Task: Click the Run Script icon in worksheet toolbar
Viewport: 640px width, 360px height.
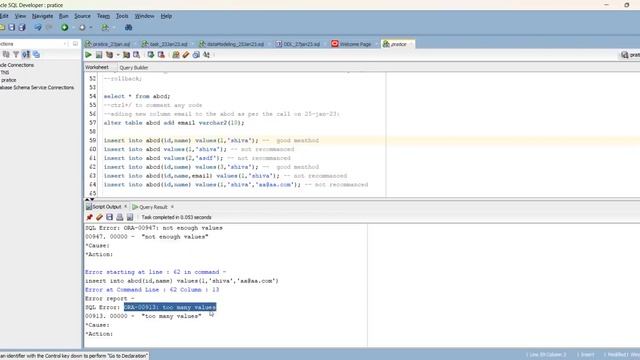Action: coord(99,55)
